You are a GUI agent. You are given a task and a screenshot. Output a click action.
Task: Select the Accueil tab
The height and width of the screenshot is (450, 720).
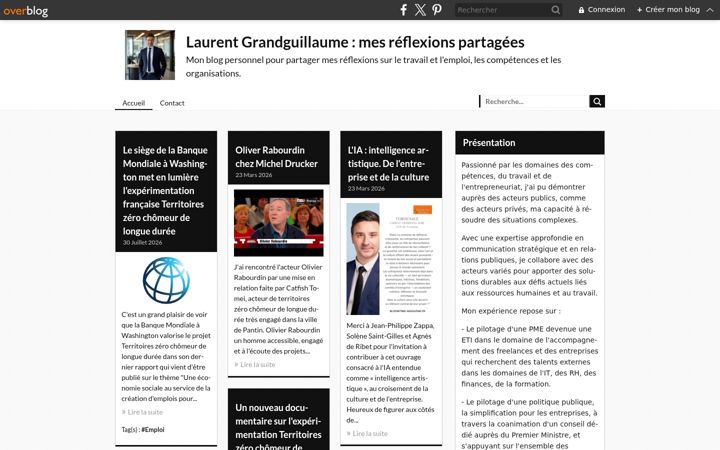pos(134,103)
